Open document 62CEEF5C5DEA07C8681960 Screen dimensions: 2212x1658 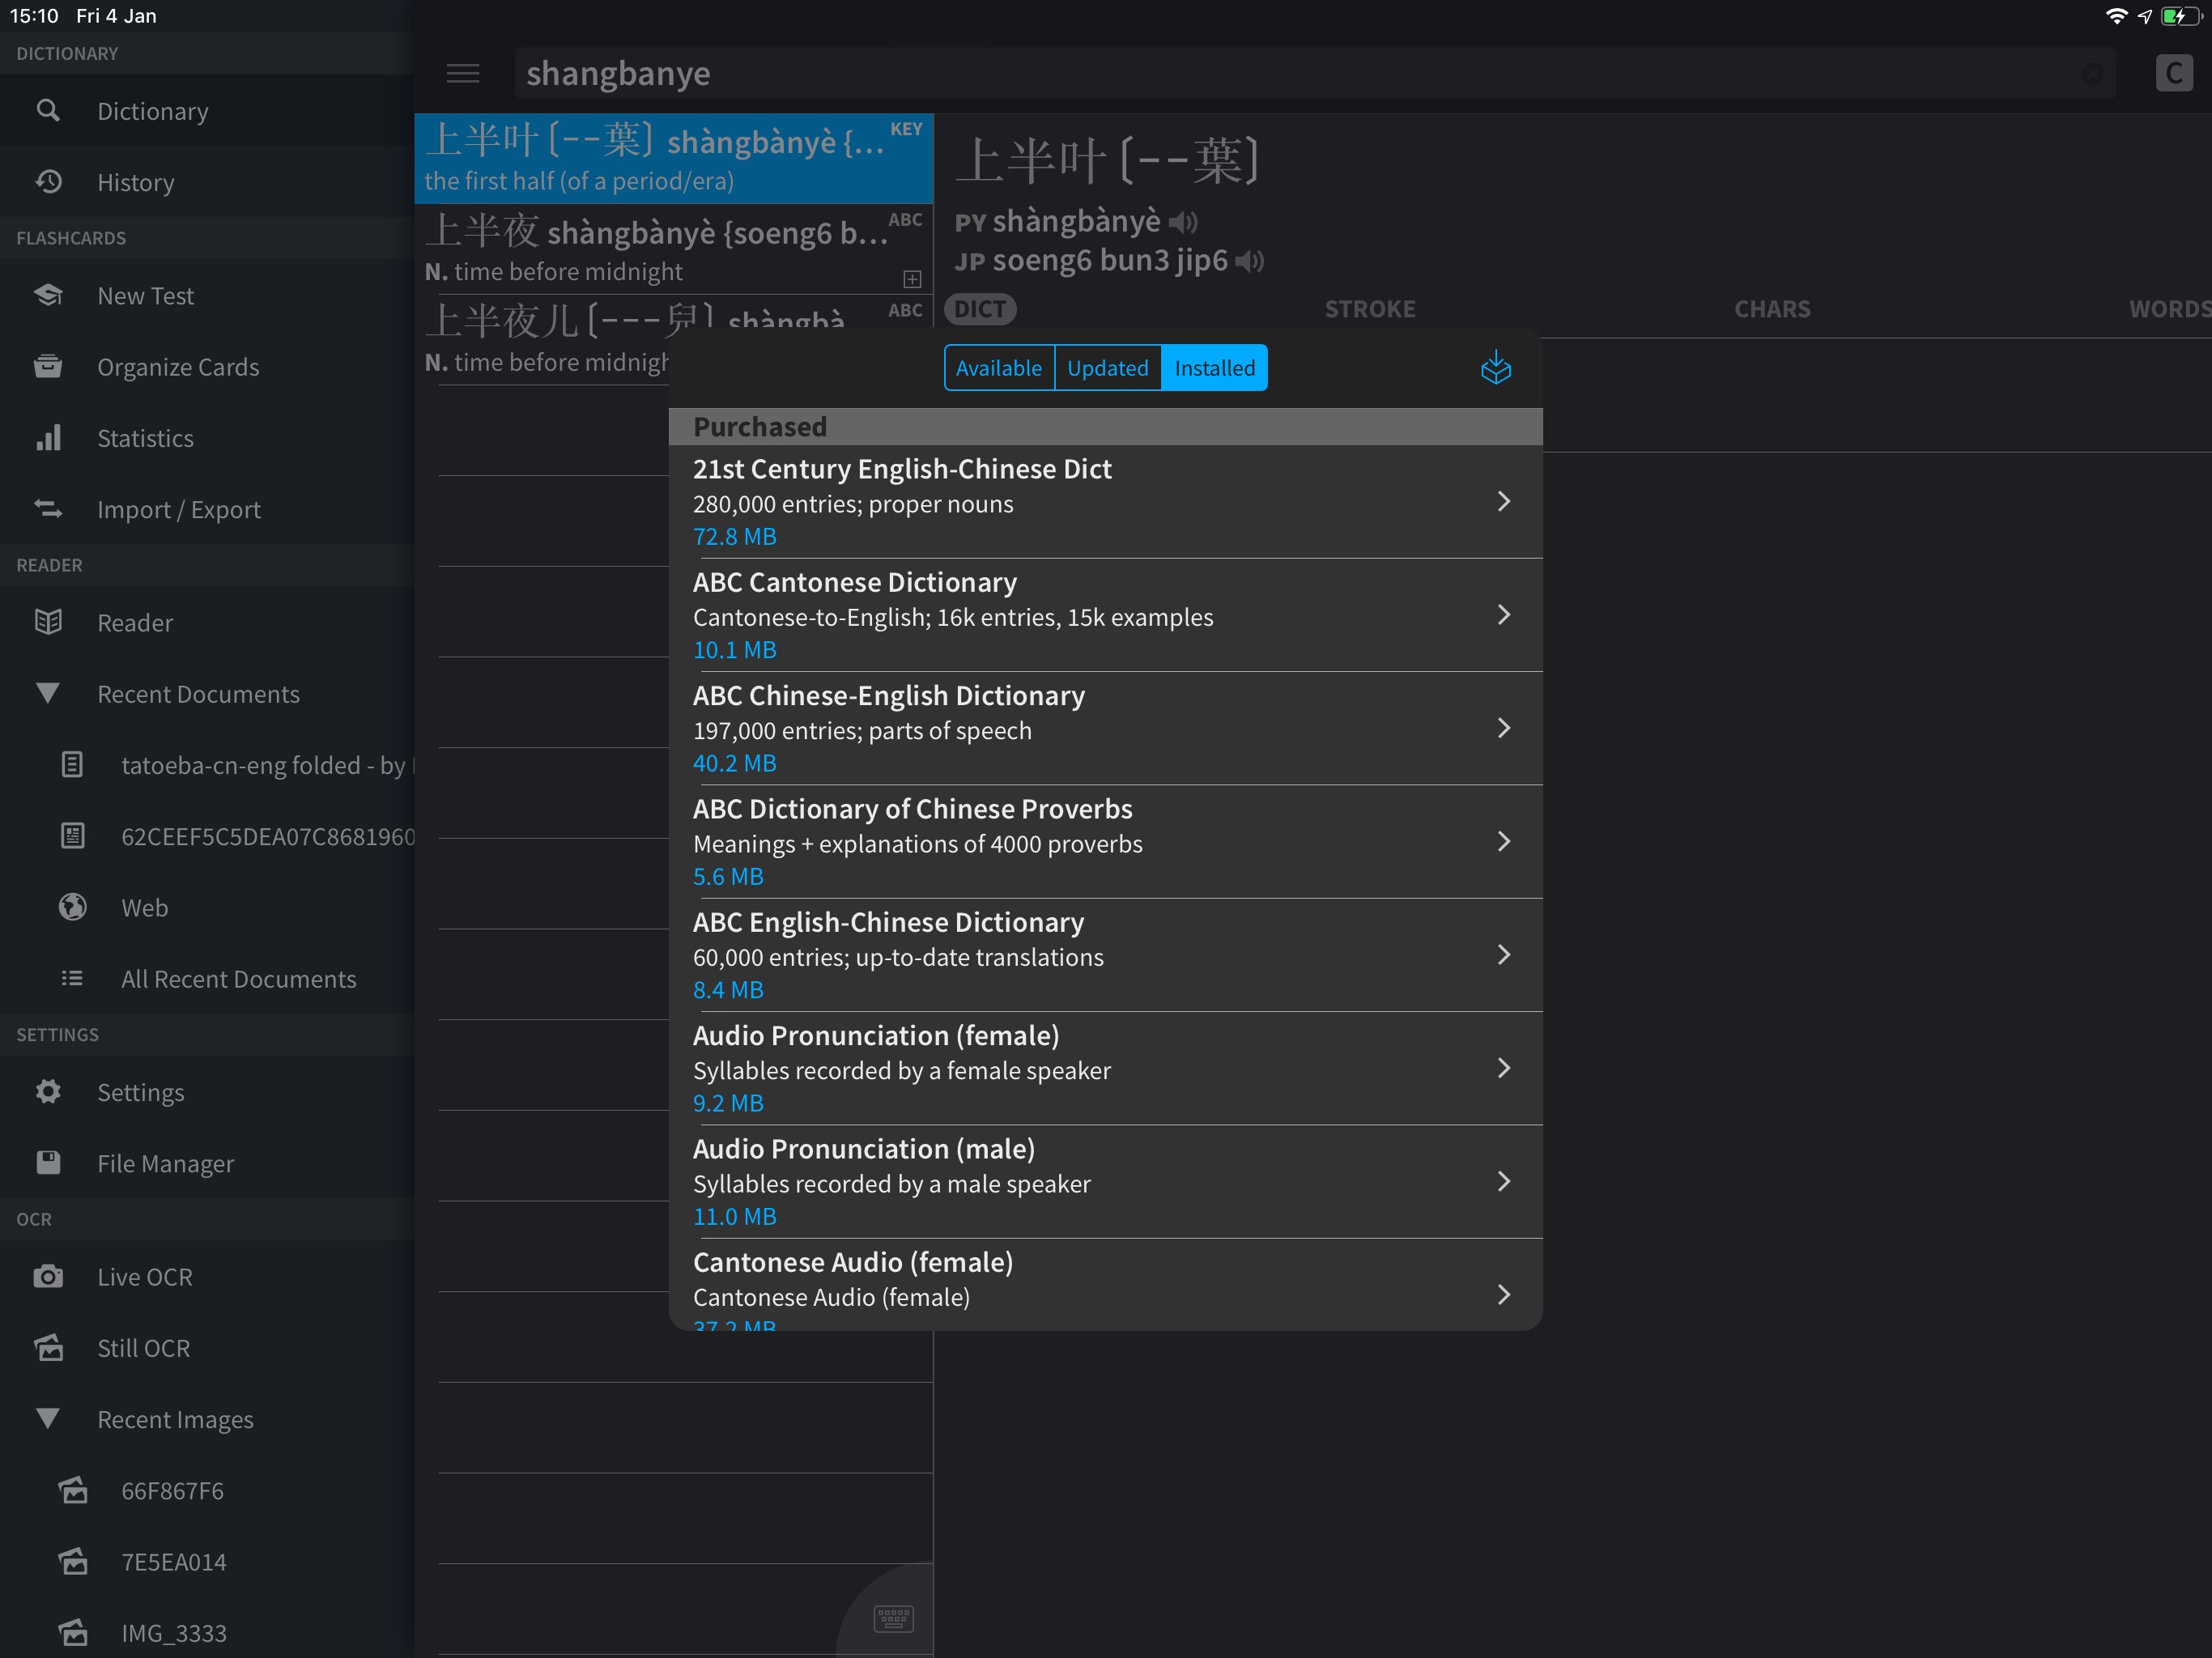tap(207, 836)
